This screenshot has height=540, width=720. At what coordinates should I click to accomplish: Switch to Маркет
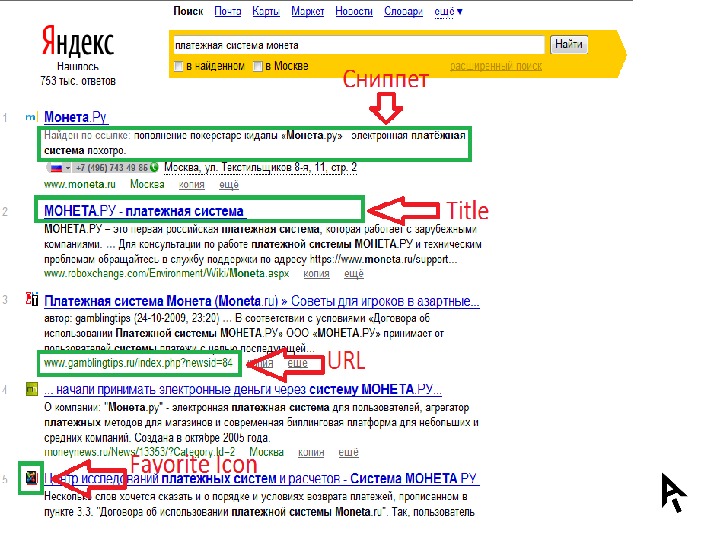coord(308,11)
